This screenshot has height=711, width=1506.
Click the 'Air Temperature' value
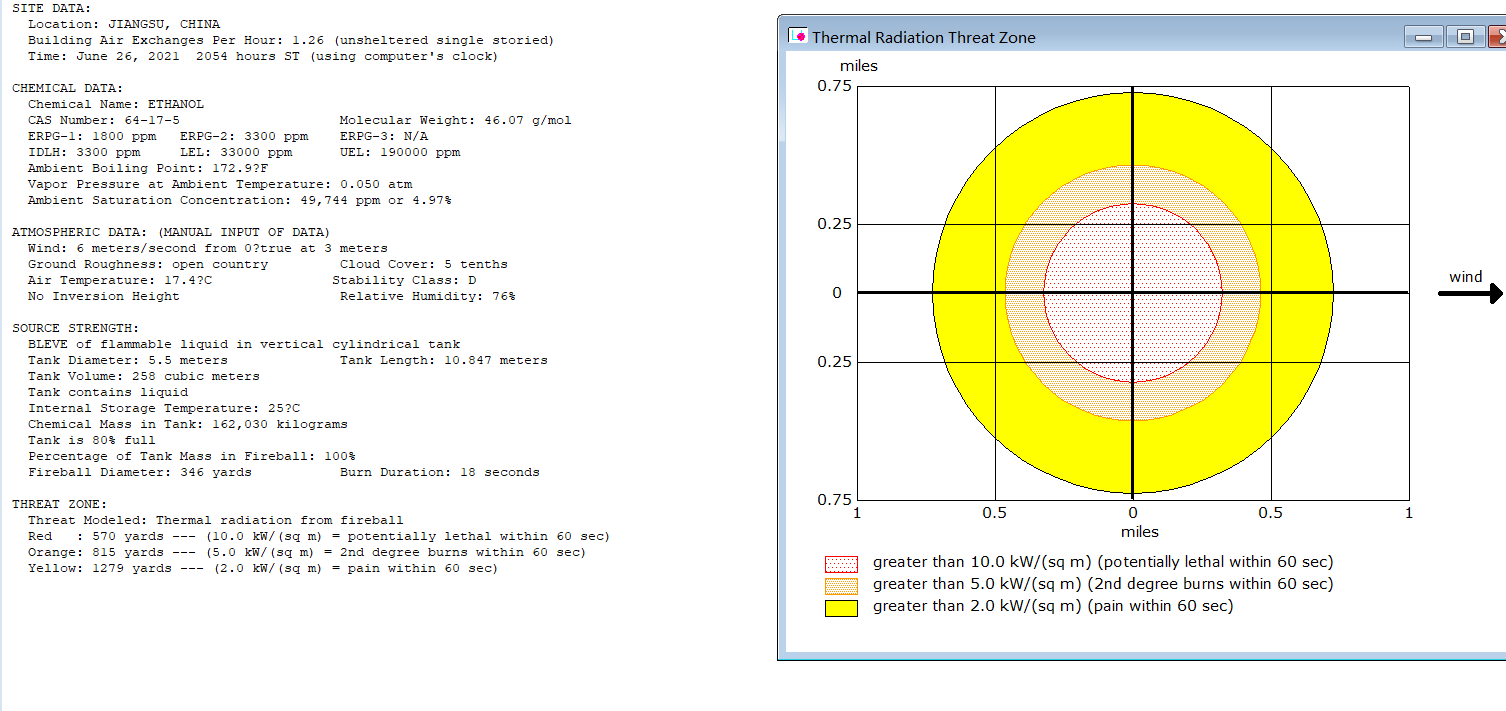point(120,280)
